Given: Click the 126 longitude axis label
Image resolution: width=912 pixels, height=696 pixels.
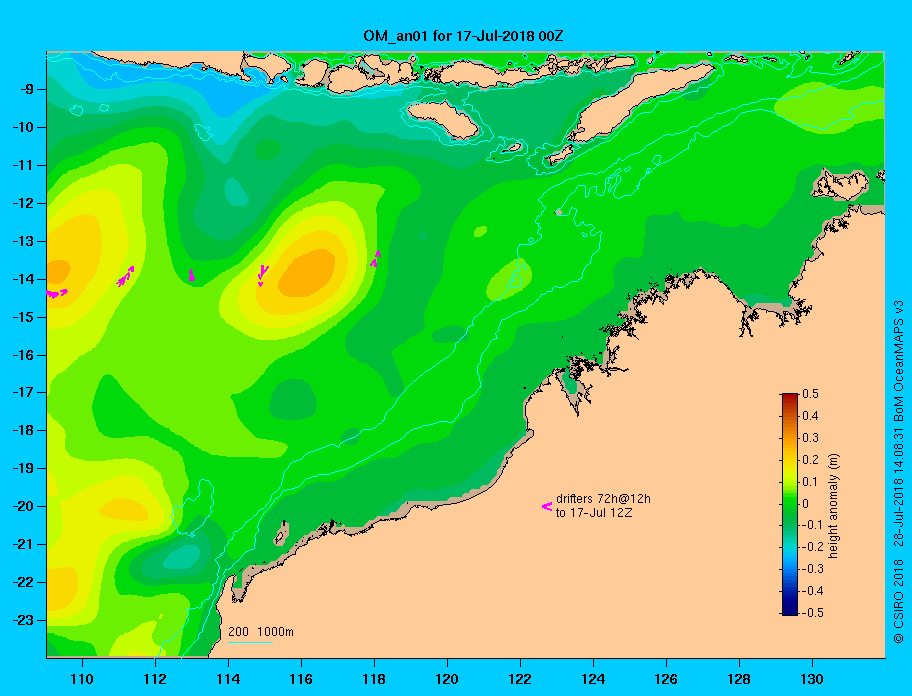Looking at the screenshot, I should click(x=666, y=679).
